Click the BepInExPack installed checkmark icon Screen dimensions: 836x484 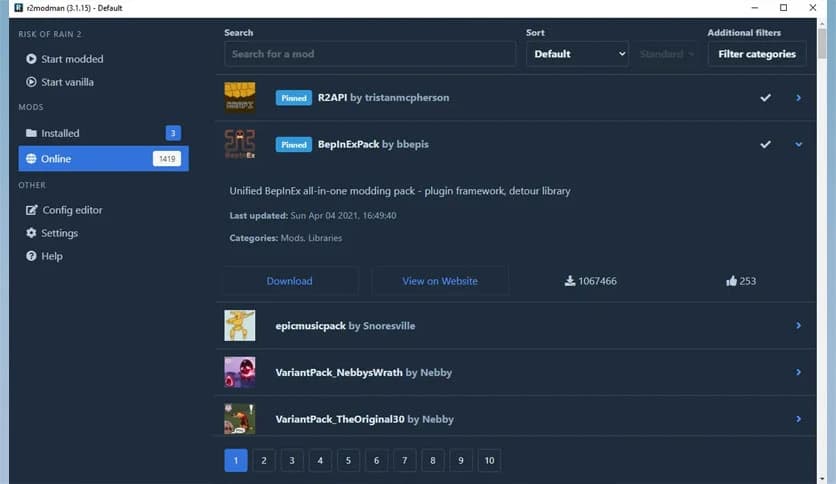[765, 144]
